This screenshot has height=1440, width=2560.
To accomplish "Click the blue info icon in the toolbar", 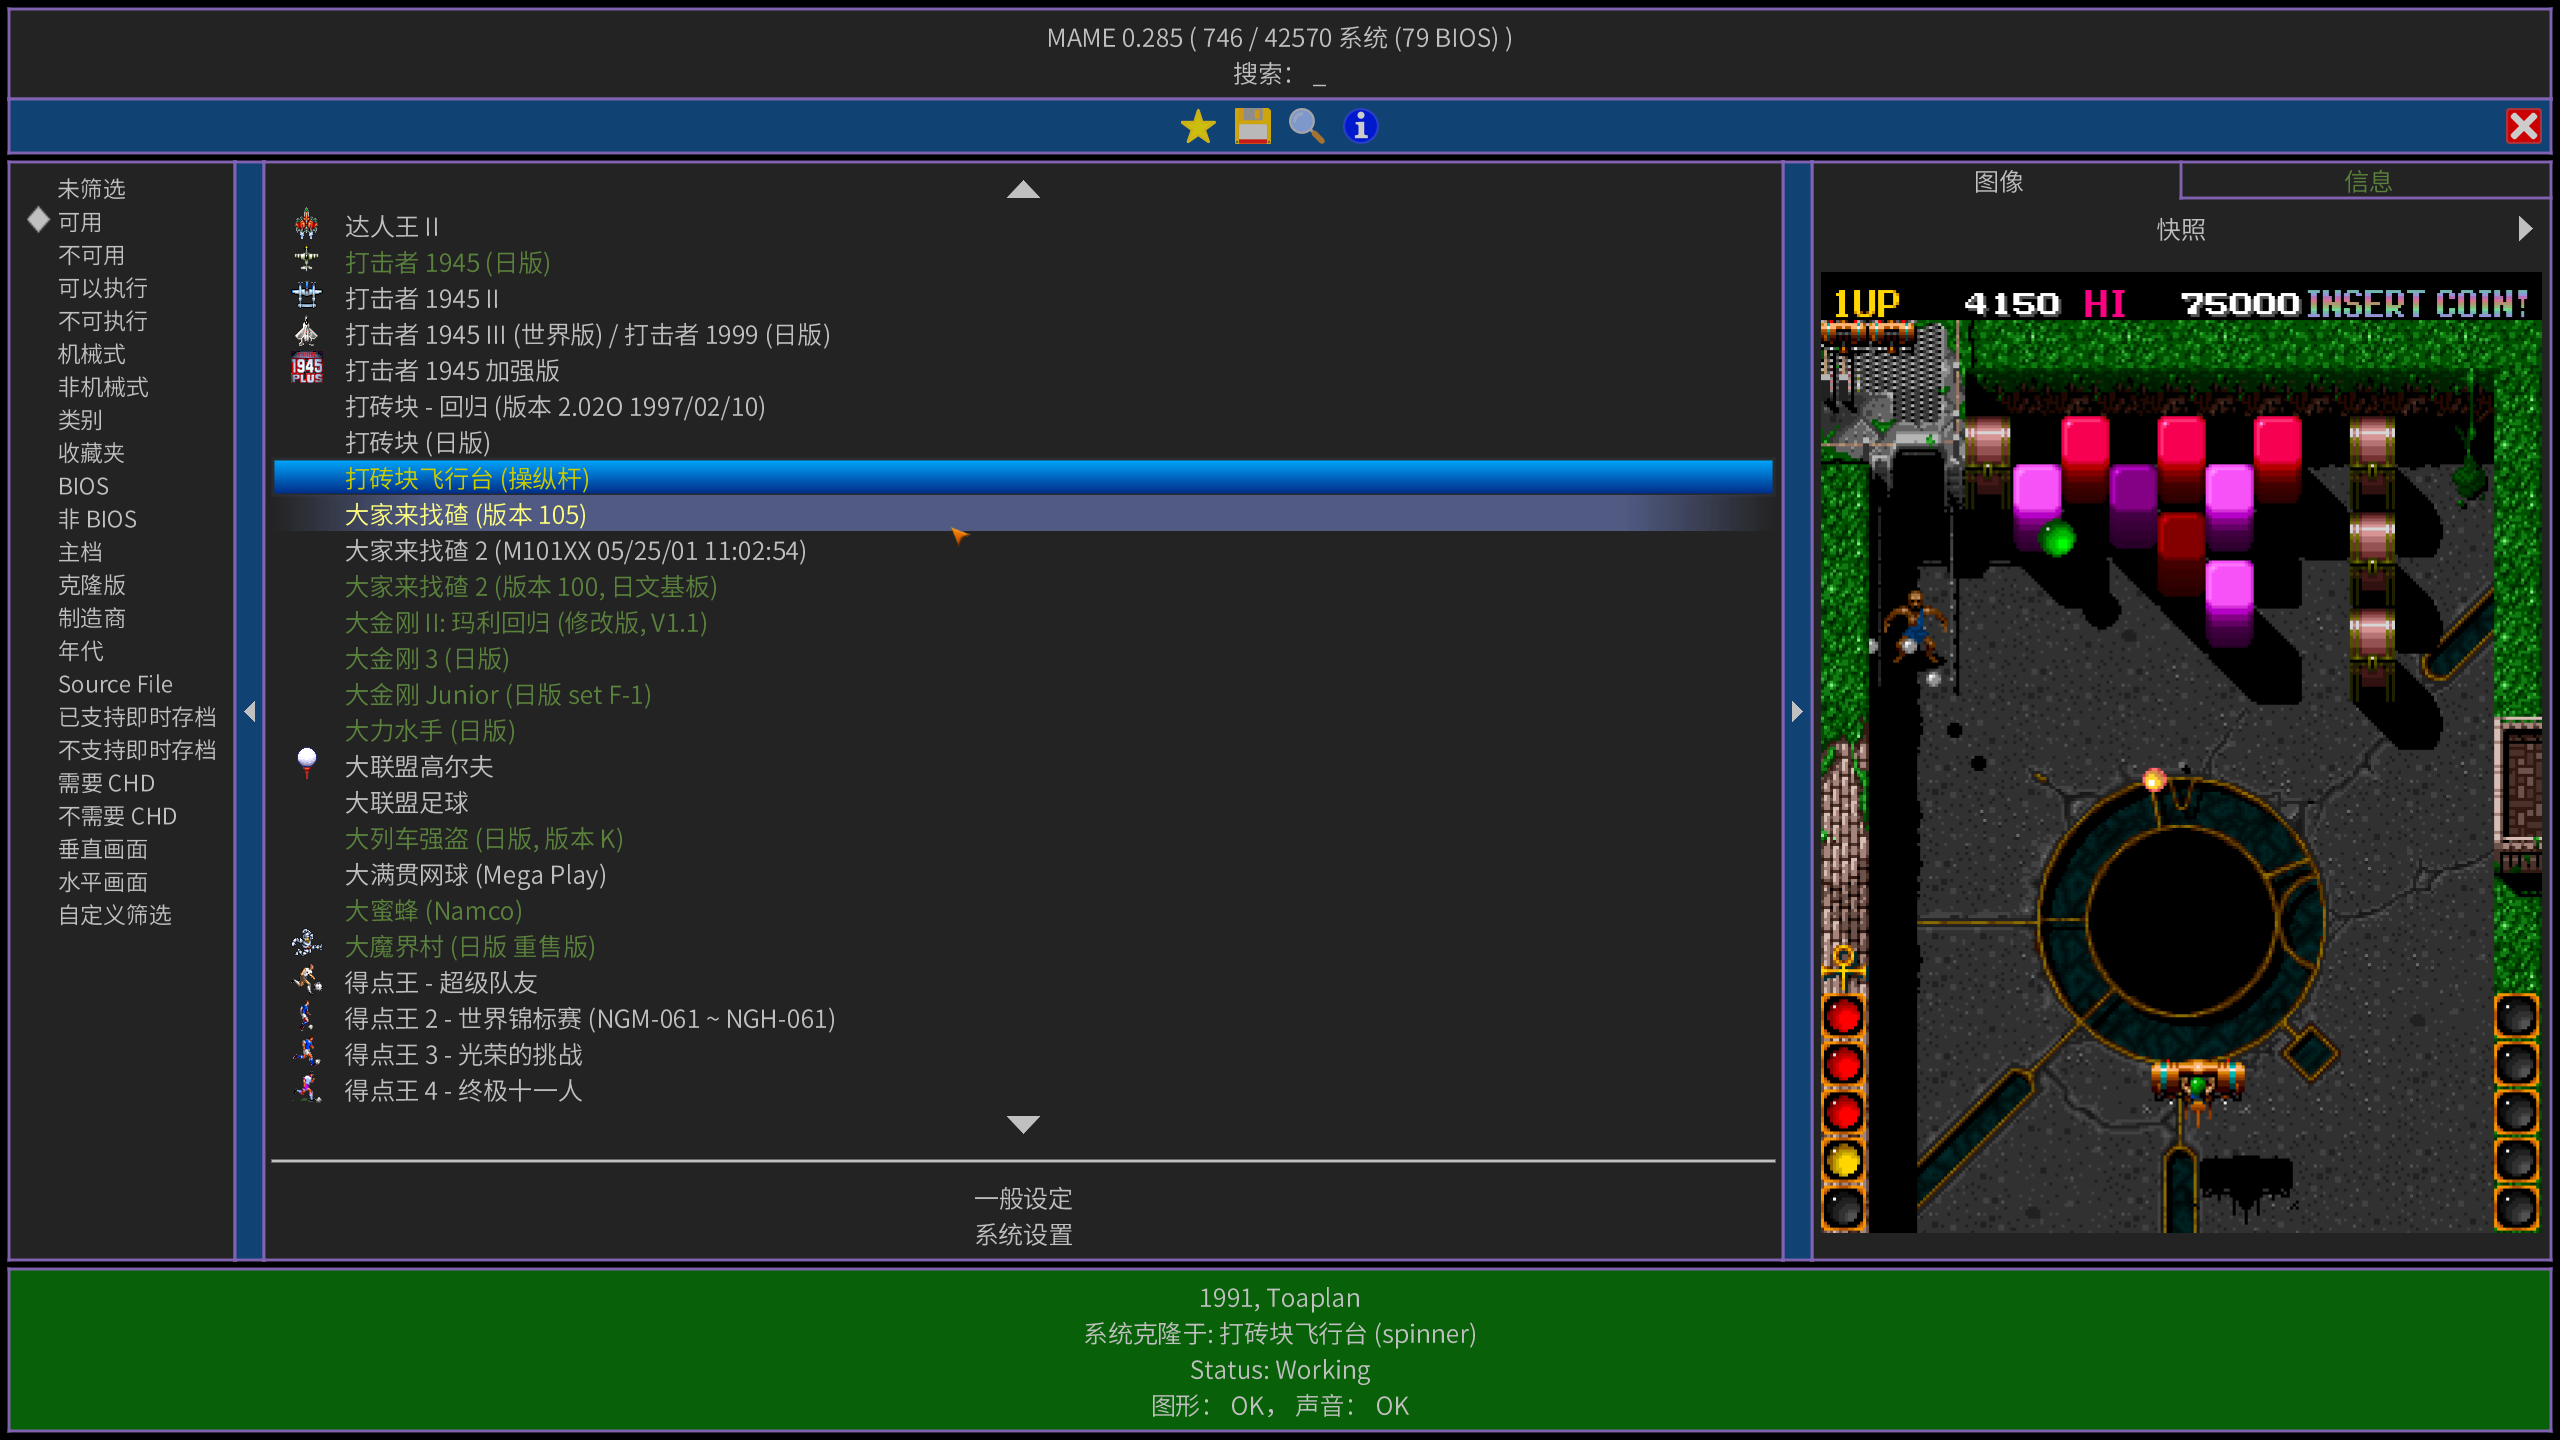I will pos(1360,126).
